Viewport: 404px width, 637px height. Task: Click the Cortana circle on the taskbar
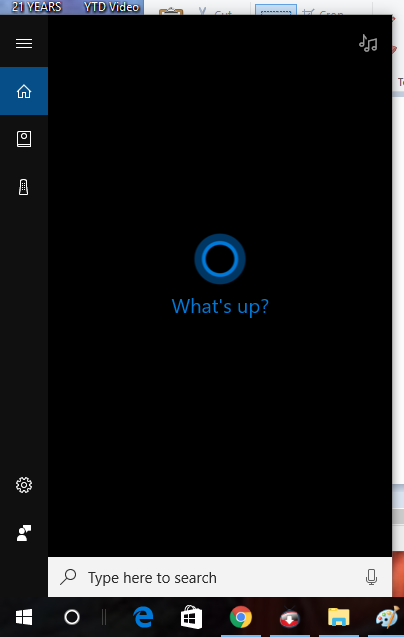[72, 617]
